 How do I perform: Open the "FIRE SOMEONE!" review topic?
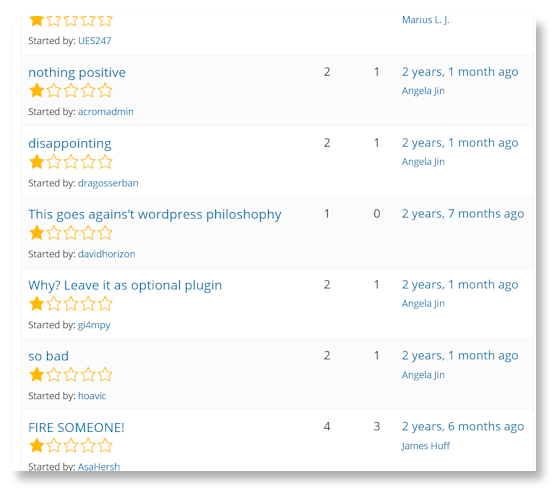[76, 427]
